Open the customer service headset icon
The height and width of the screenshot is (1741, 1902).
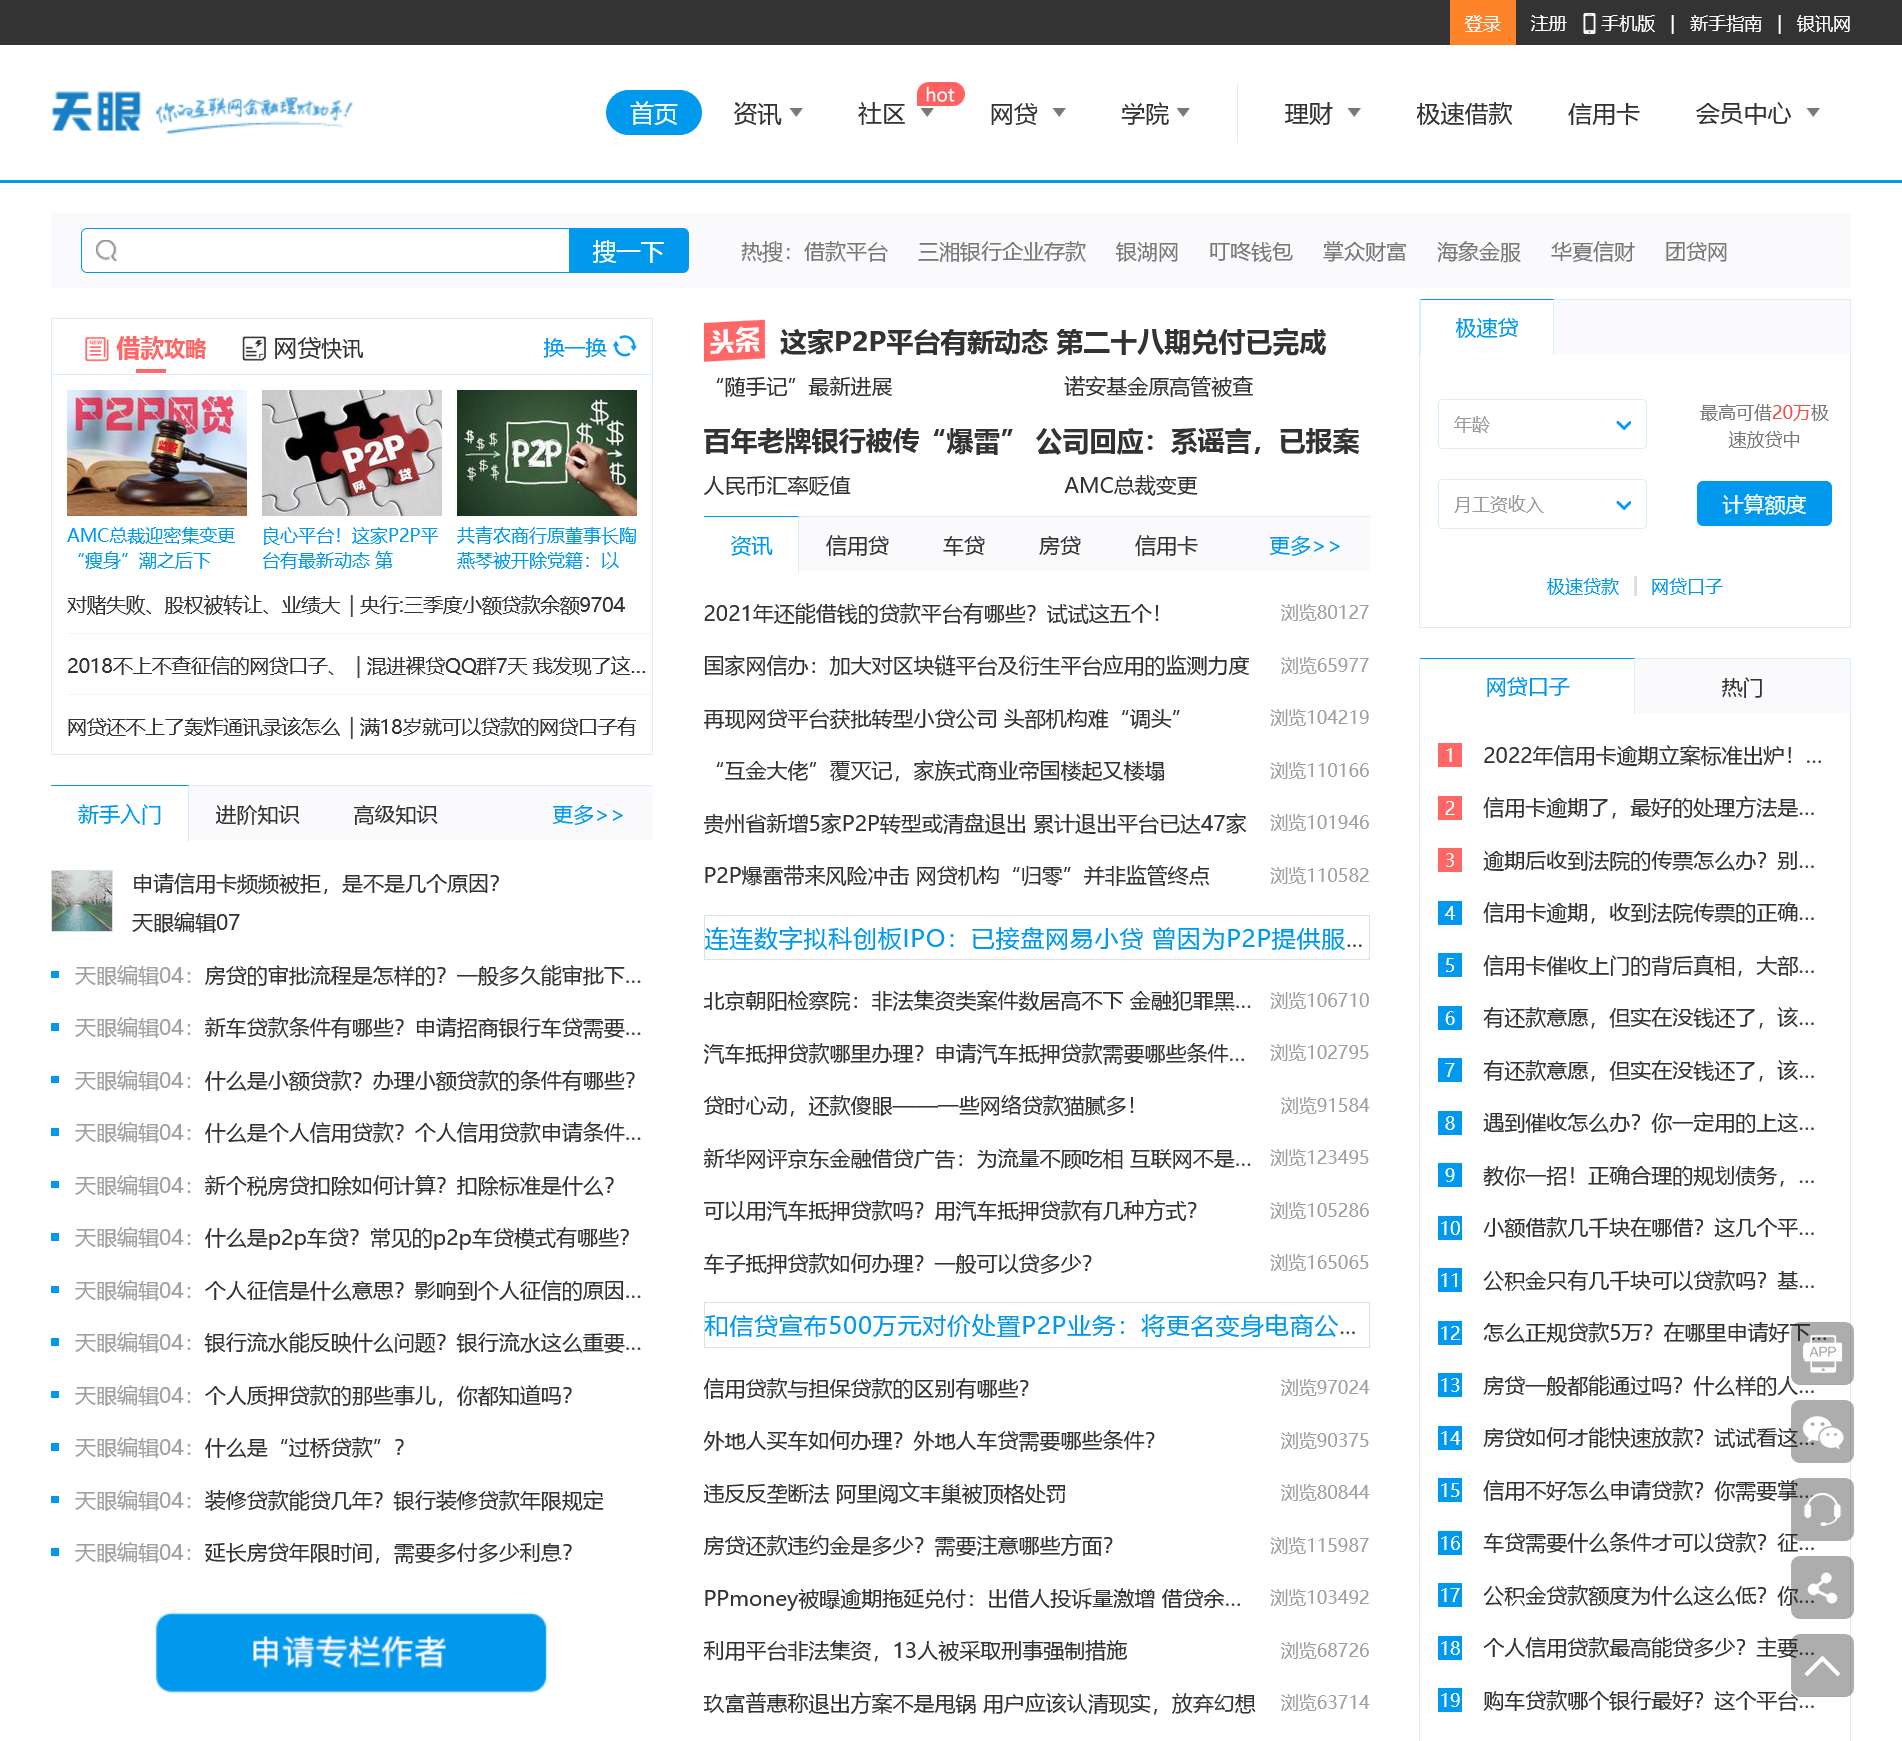pyautogui.click(x=1822, y=1509)
